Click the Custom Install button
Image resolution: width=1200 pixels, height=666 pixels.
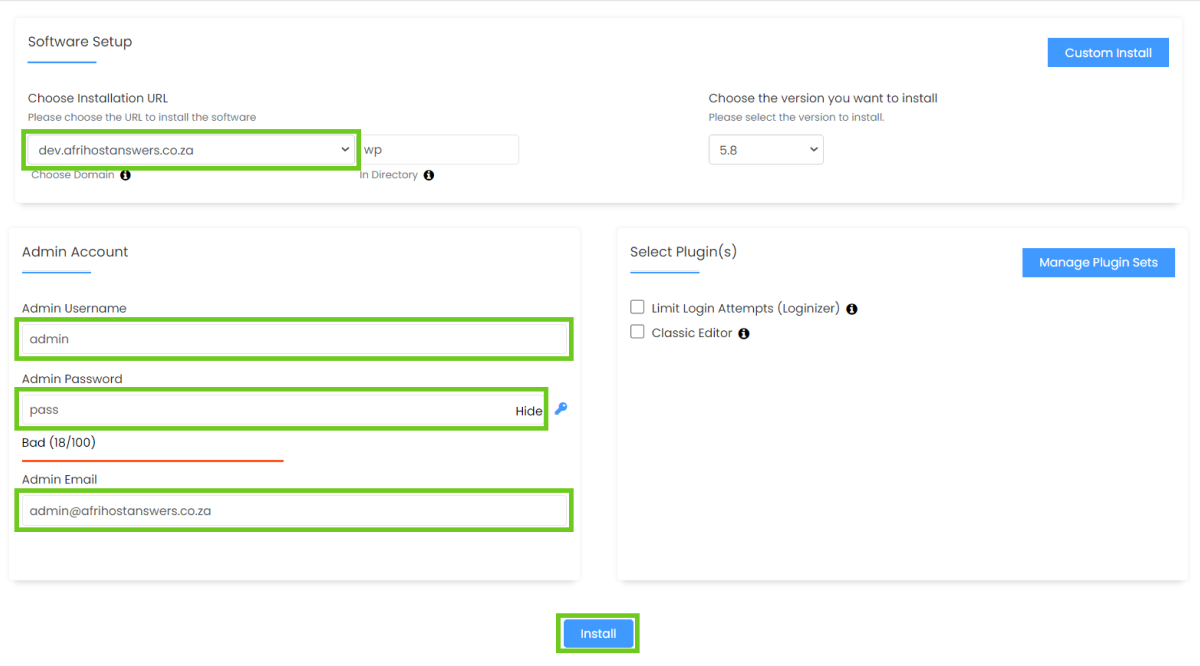coord(1108,53)
